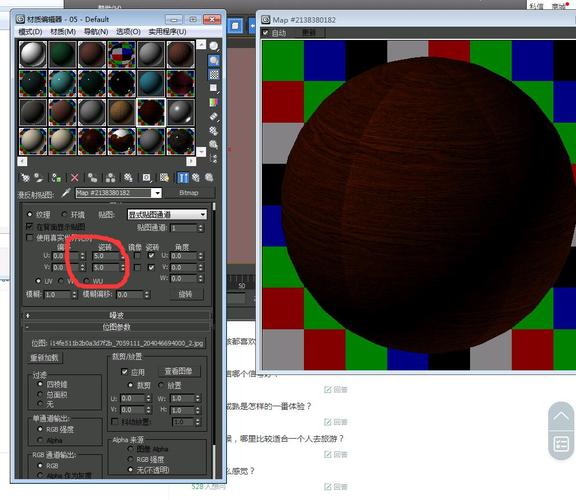Toggle the checkered Background icon

click(214, 75)
